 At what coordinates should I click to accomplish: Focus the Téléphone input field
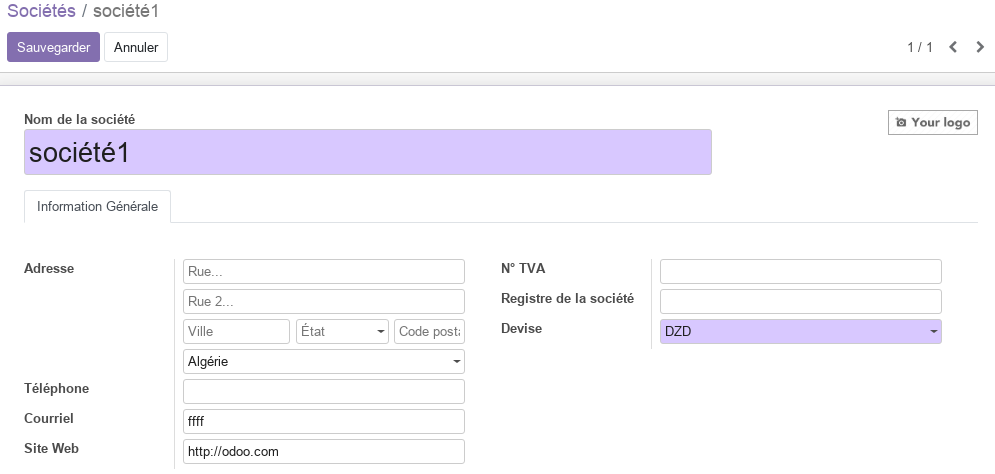324,392
